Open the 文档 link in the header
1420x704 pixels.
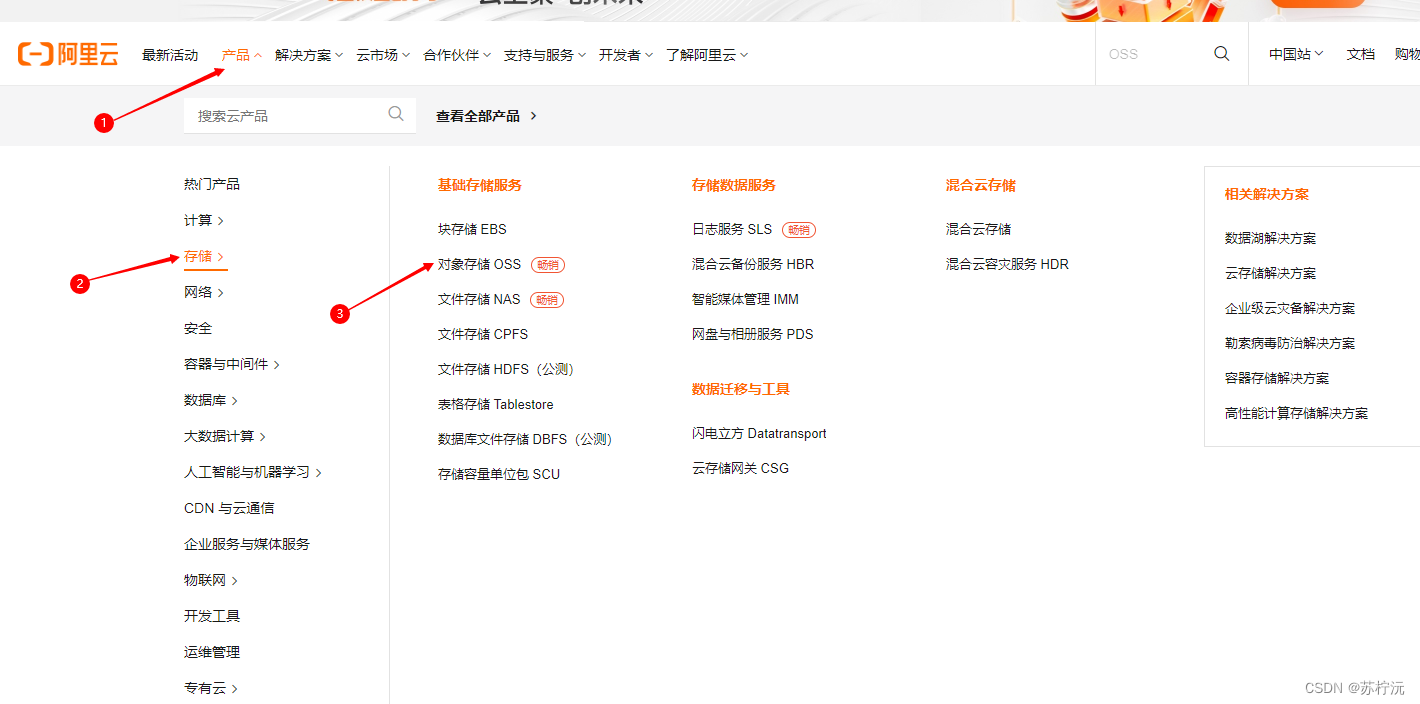[x=1361, y=54]
